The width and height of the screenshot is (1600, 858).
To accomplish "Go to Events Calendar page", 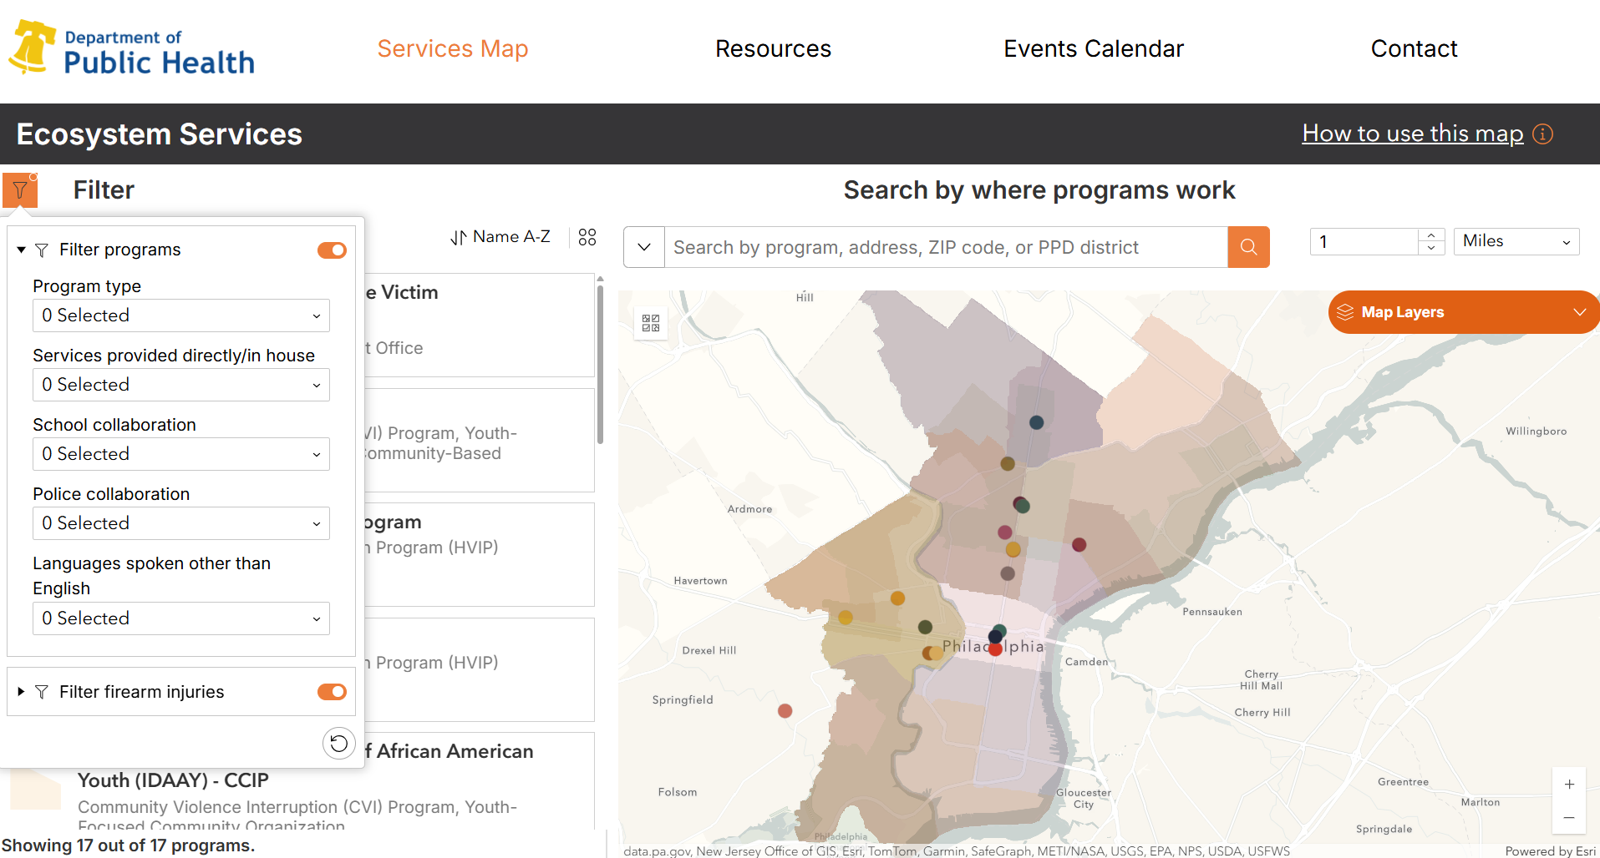I will pos(1093,49).
